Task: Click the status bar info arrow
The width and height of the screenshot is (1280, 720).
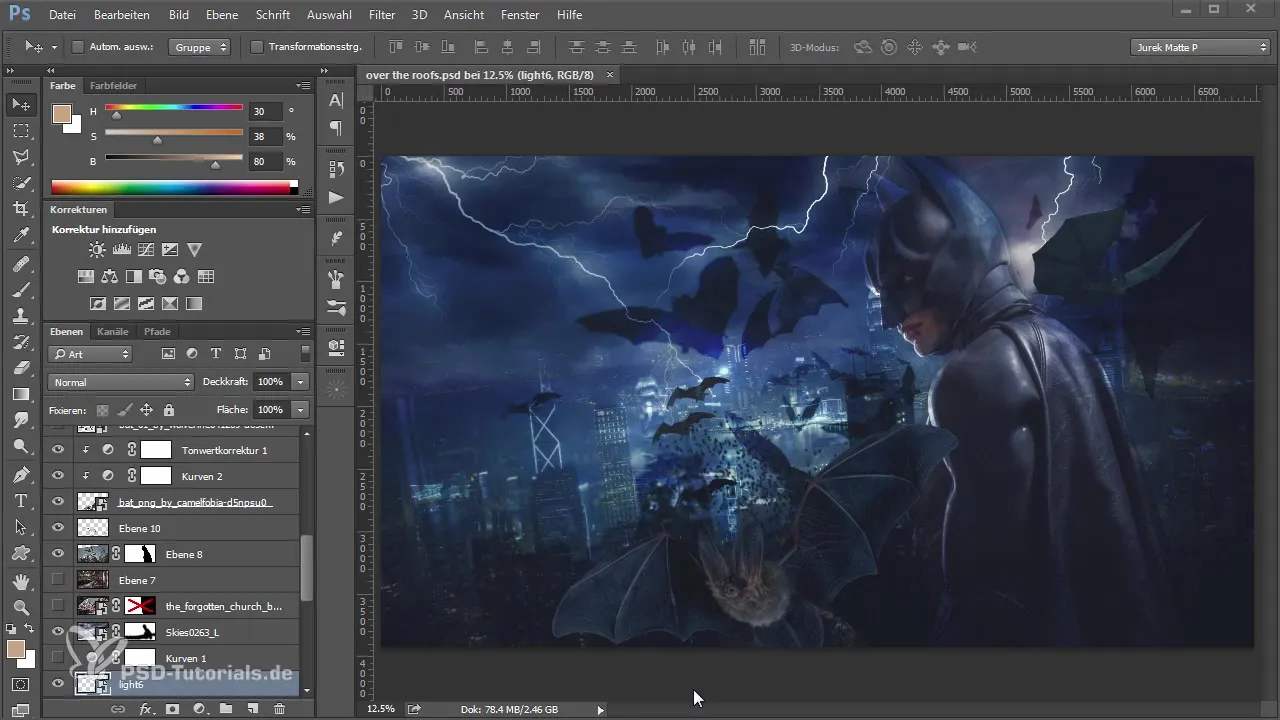Action: (600, 709)
